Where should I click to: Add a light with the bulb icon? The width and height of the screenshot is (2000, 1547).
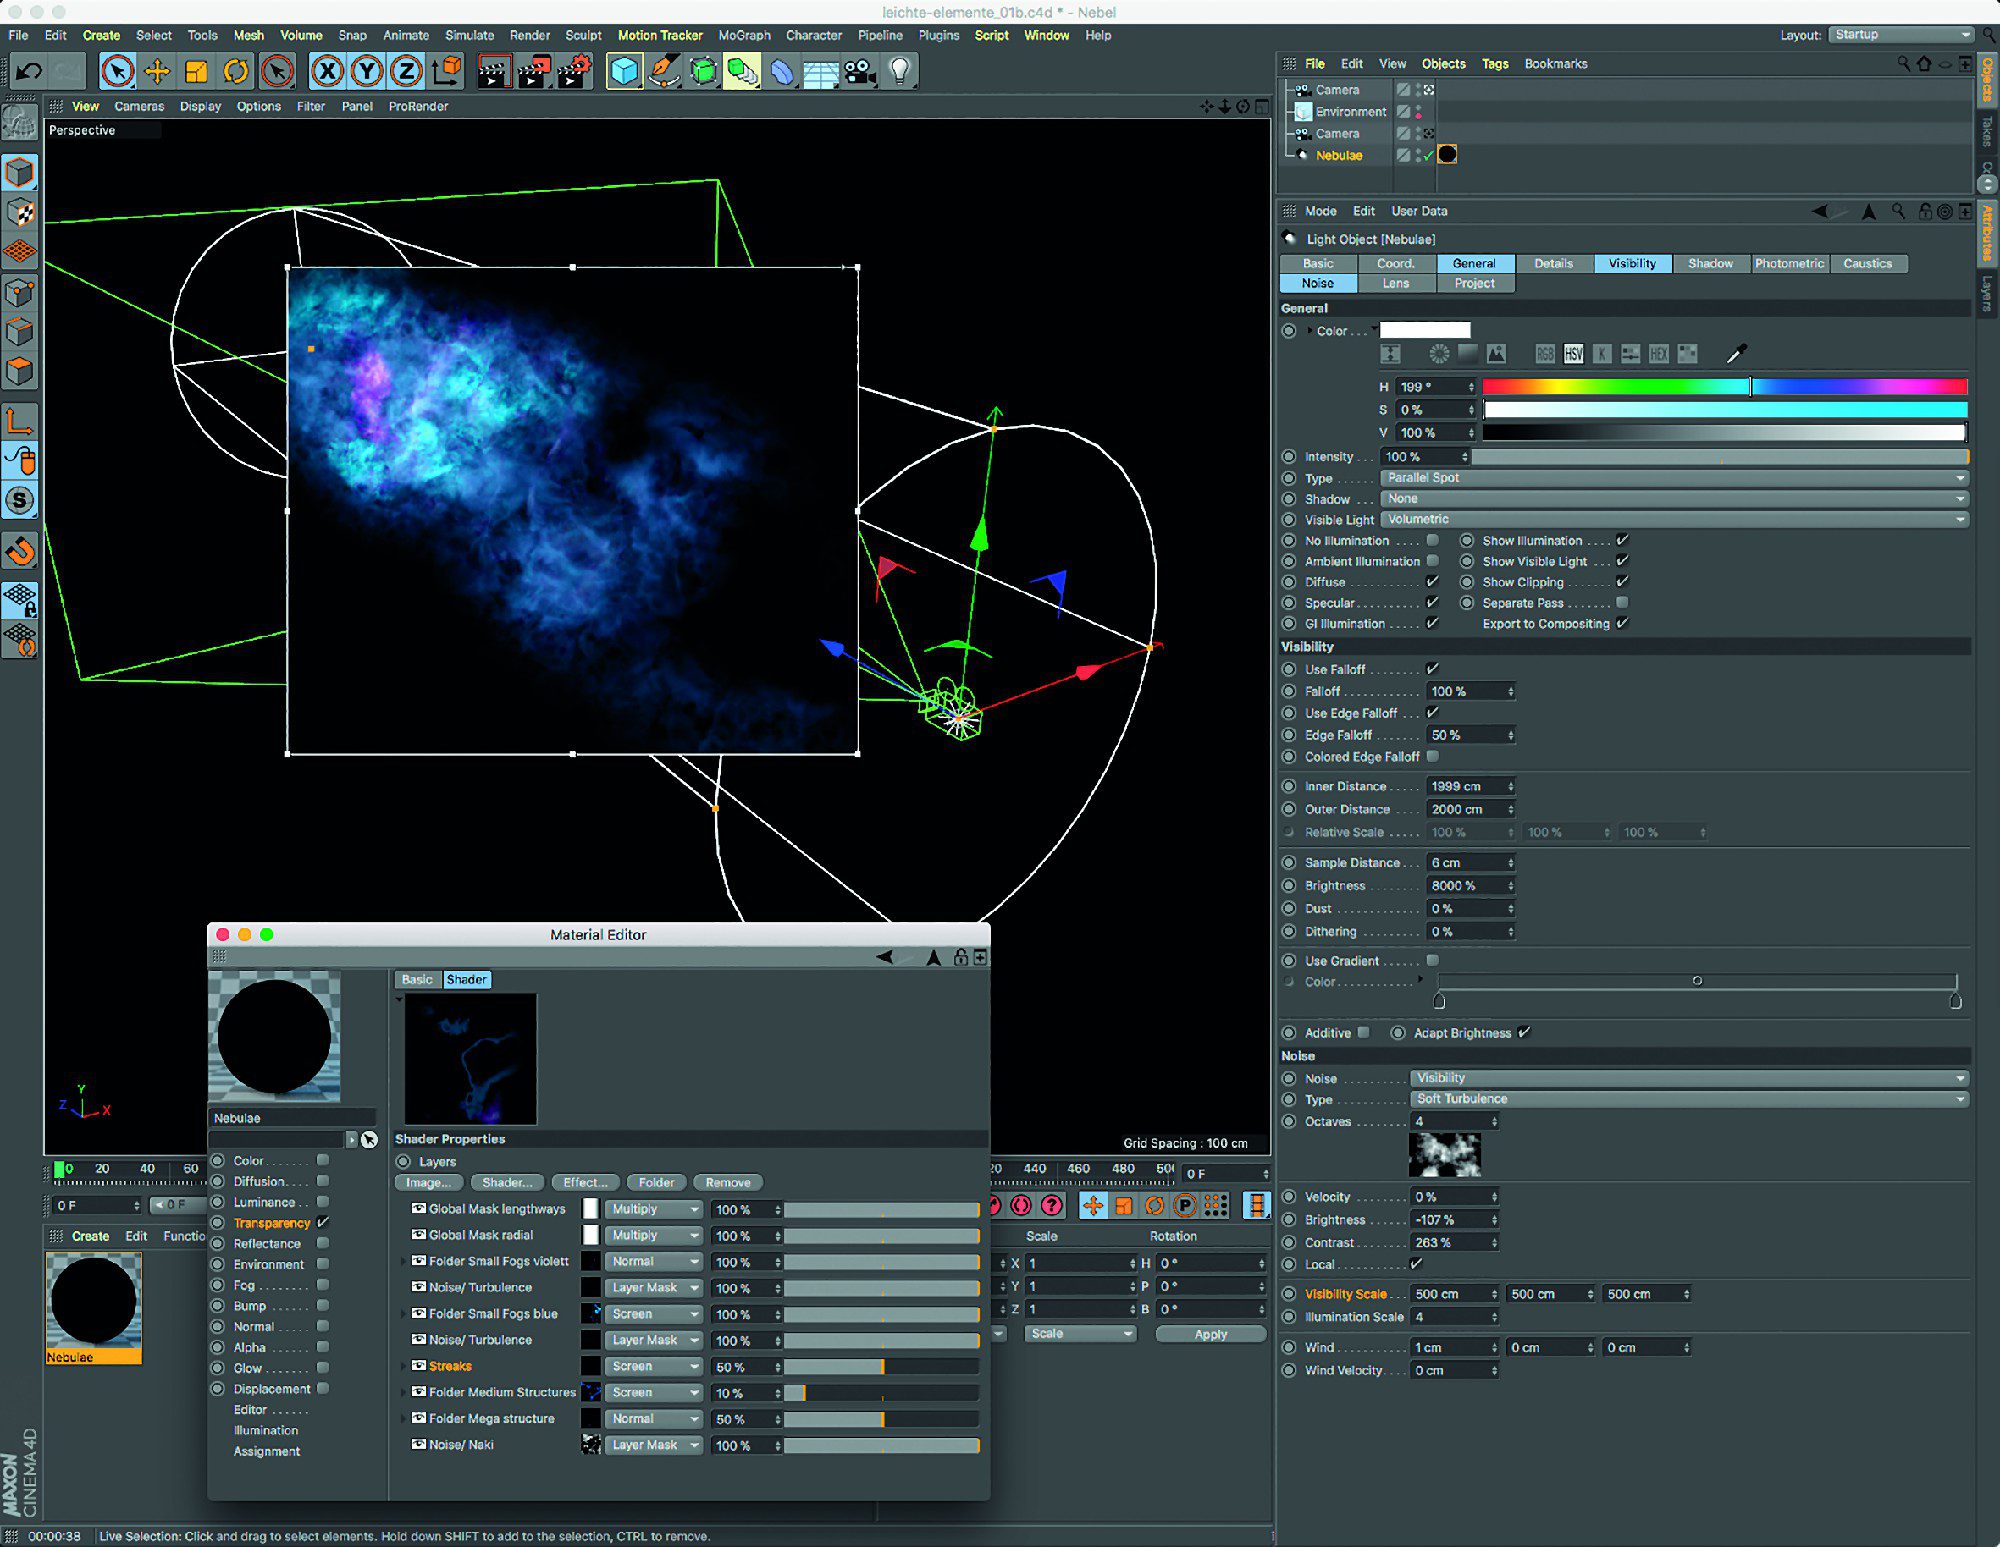pyautogui.click(x=900, y=71)
